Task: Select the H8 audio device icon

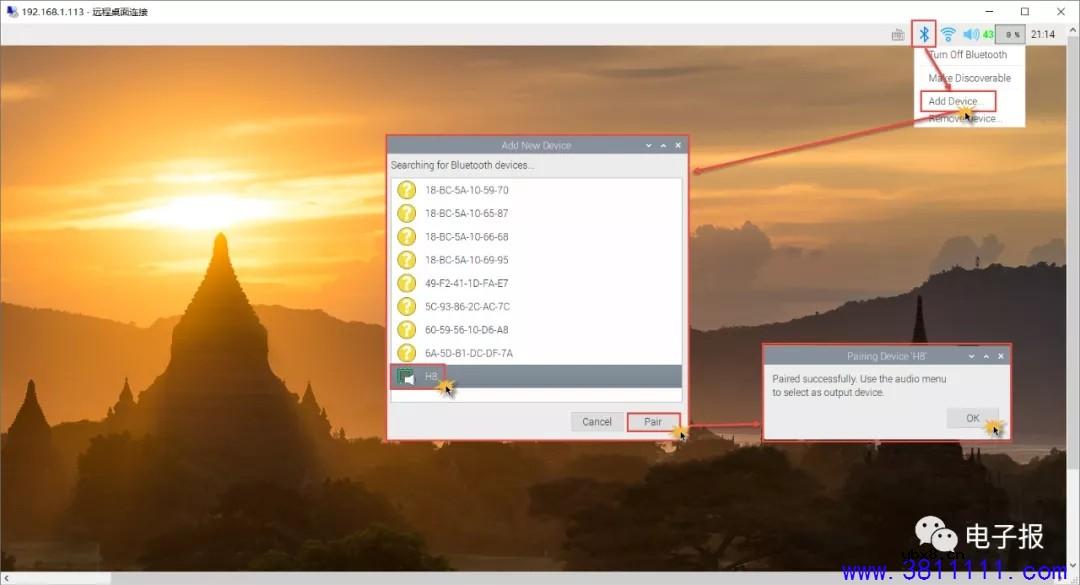Action: pyautogui.click(x=406, y=376)
